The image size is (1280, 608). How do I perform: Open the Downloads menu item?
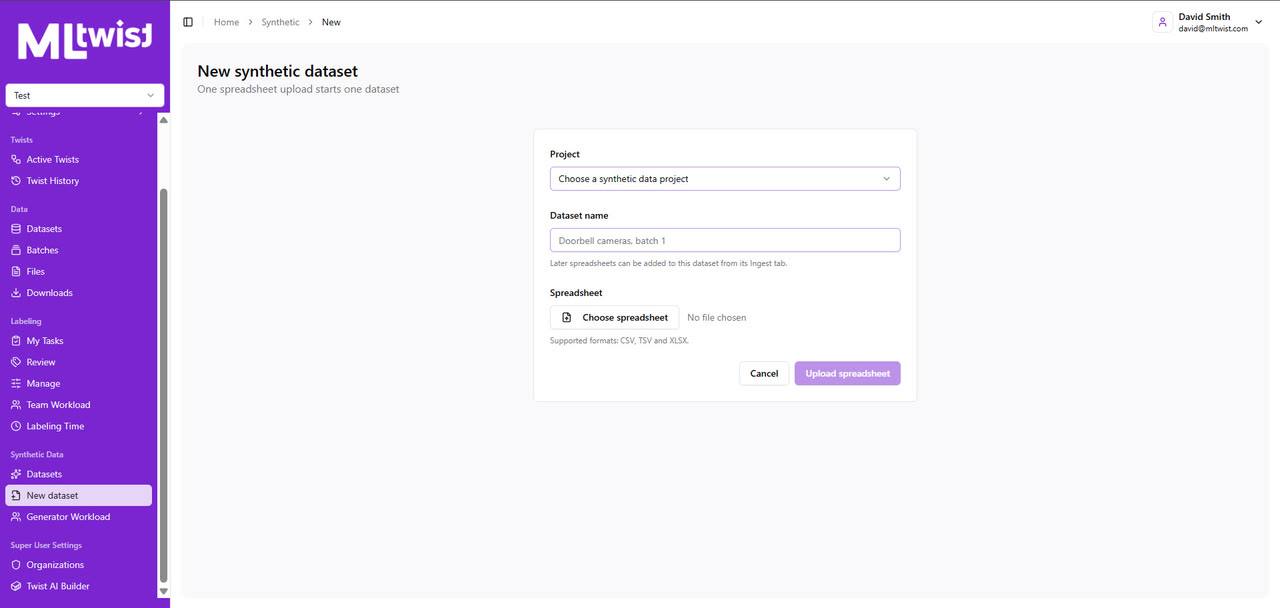tap(79, 293)
